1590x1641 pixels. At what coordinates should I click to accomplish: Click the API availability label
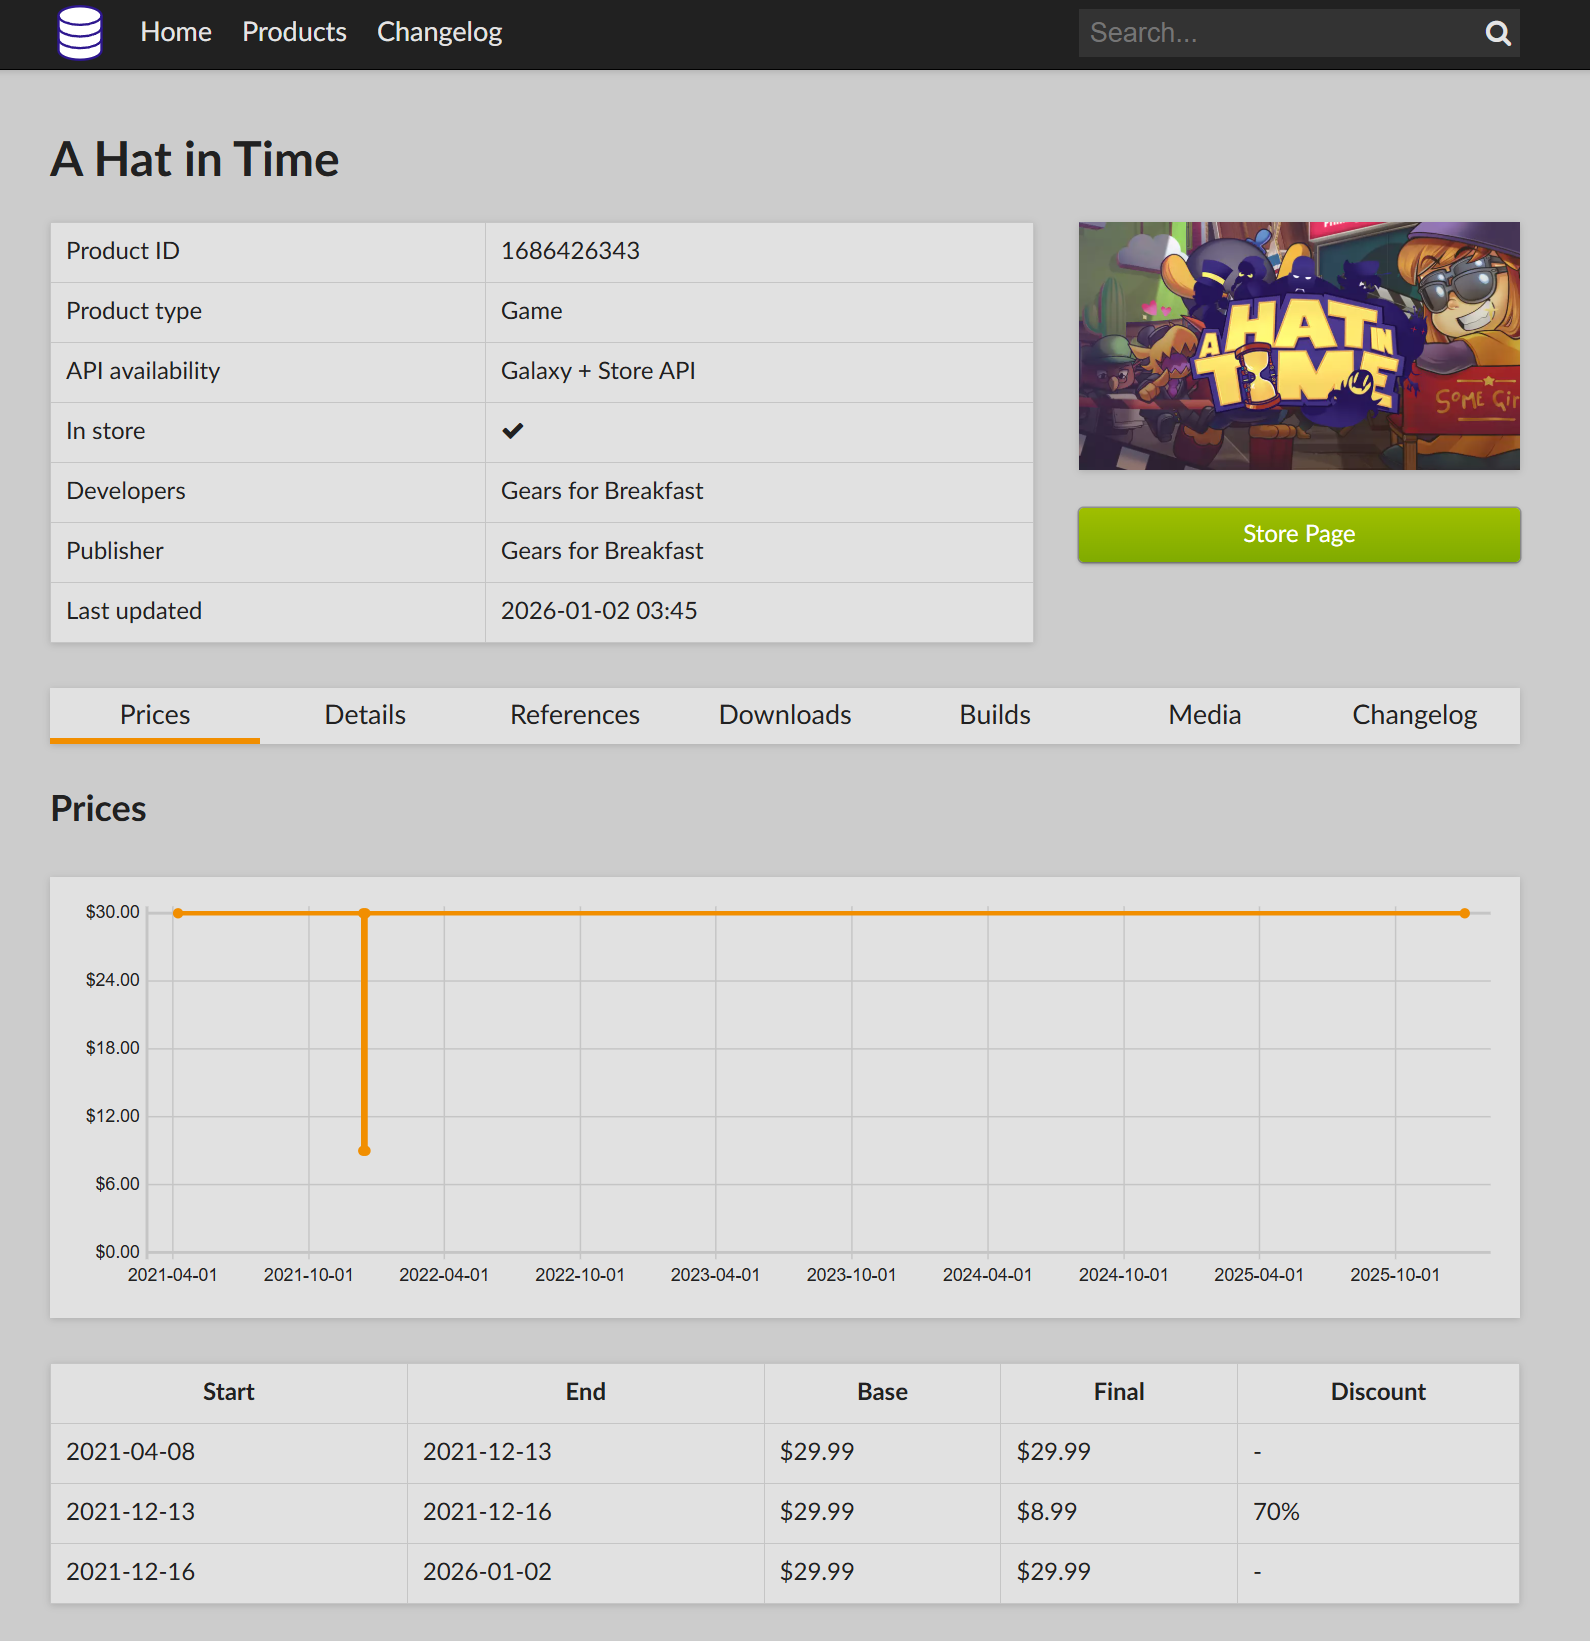[x=143, y=371]
